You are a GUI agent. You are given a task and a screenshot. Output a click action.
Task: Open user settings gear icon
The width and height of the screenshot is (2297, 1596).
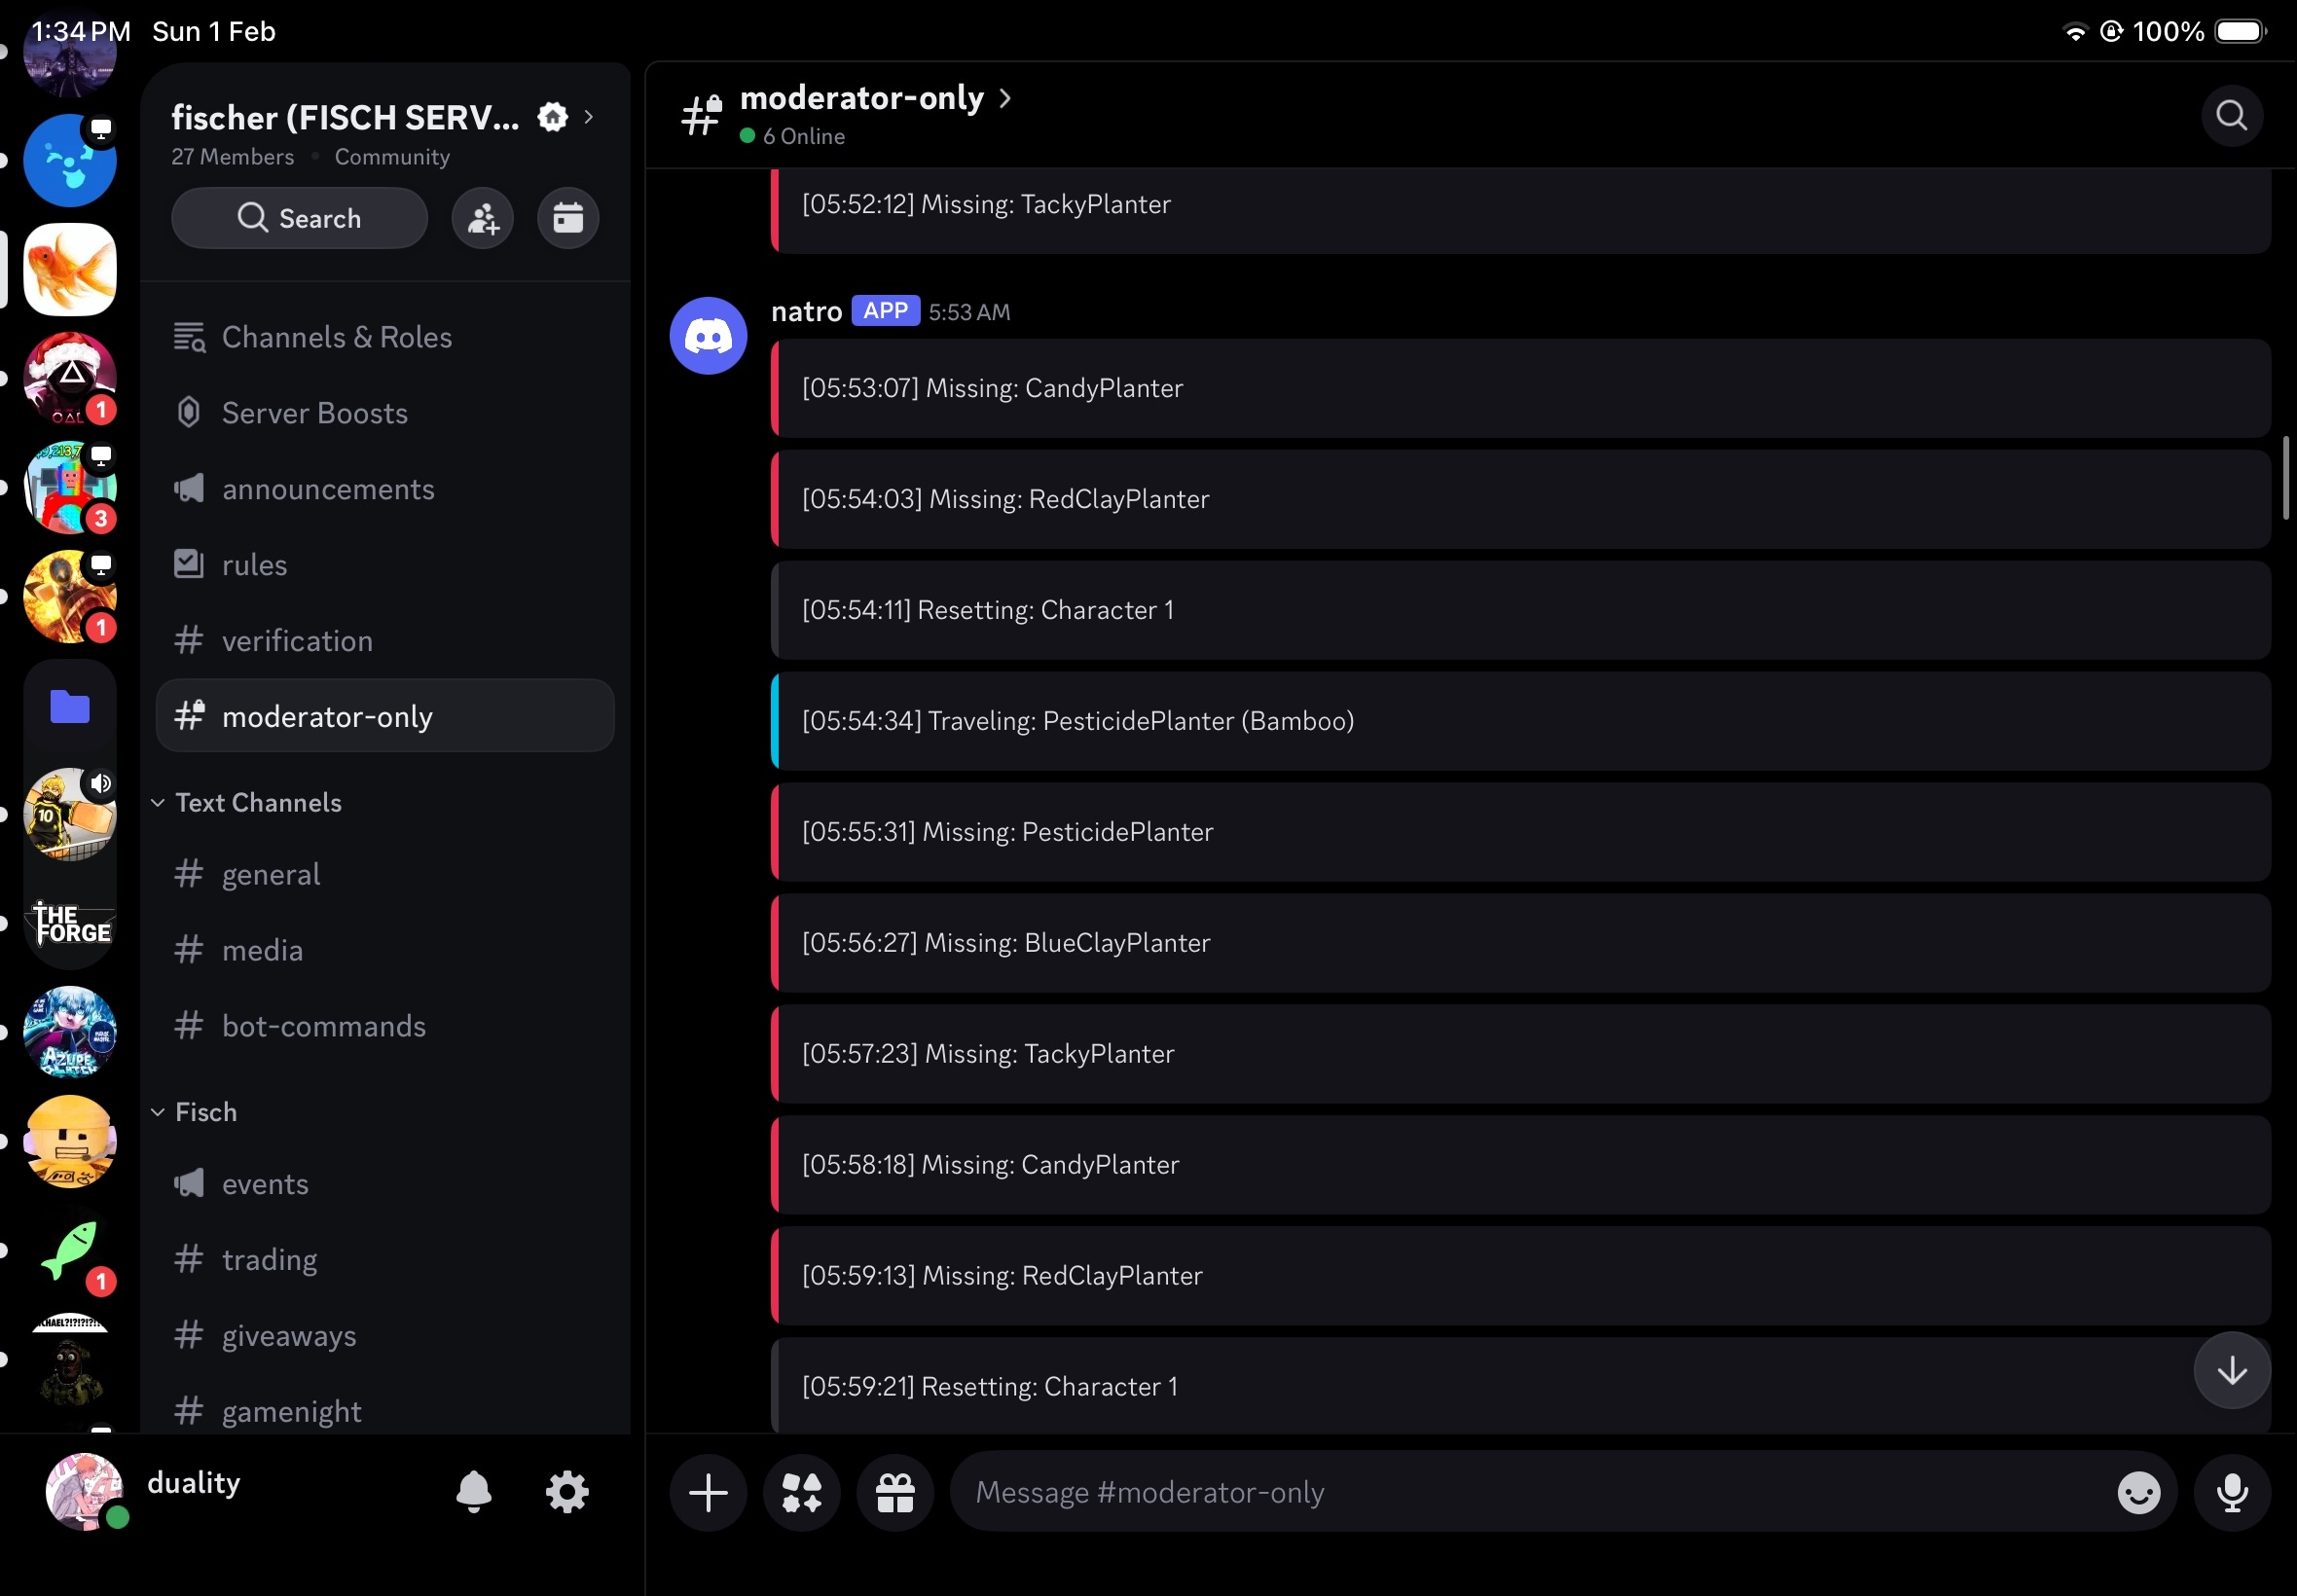point(567,1492)
